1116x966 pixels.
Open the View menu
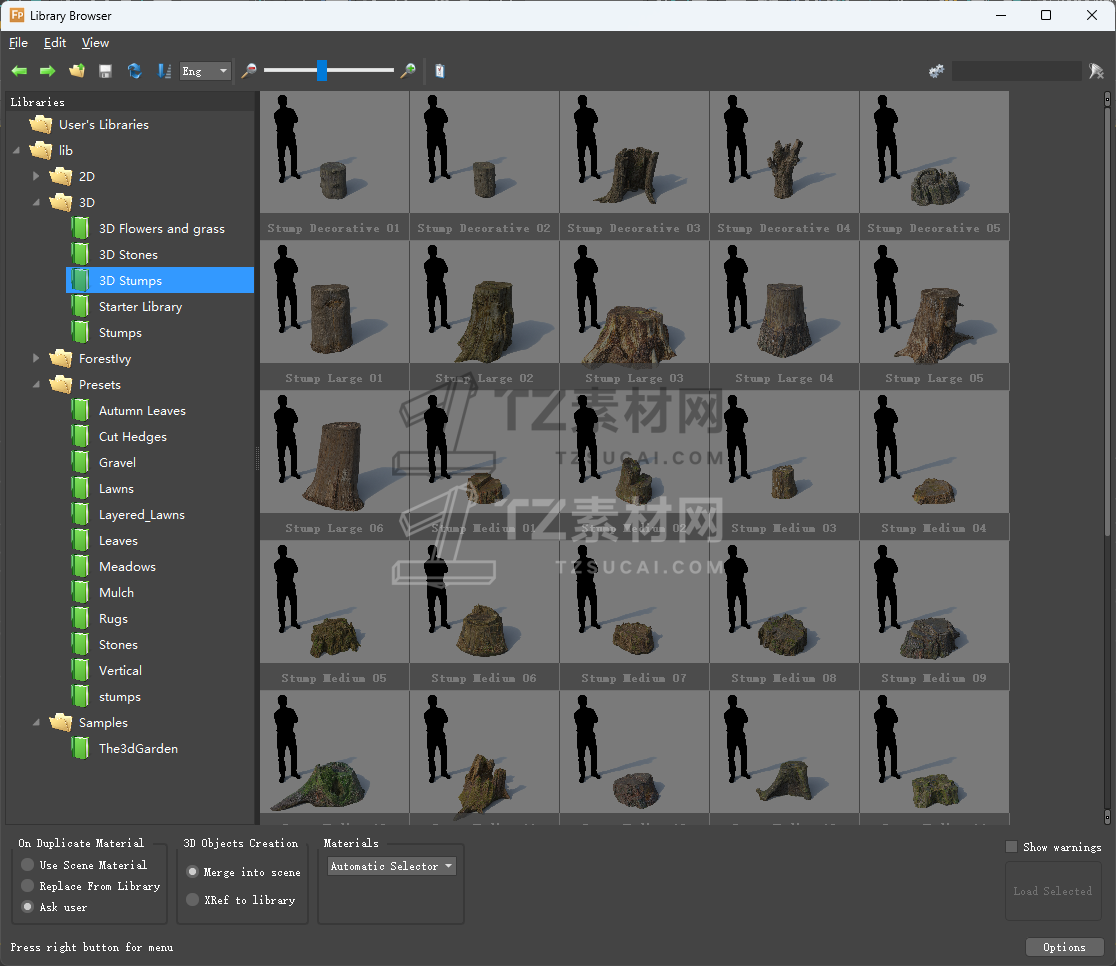point(95,43)
